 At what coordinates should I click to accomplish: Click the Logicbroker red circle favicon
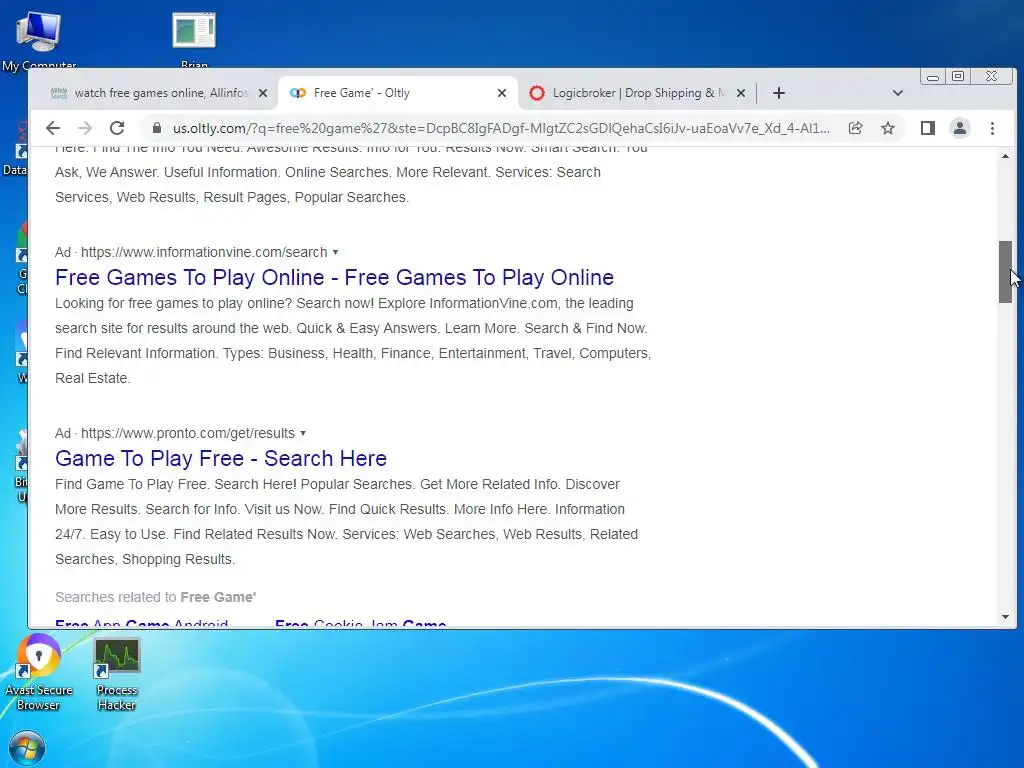click(x=537, y=93)
